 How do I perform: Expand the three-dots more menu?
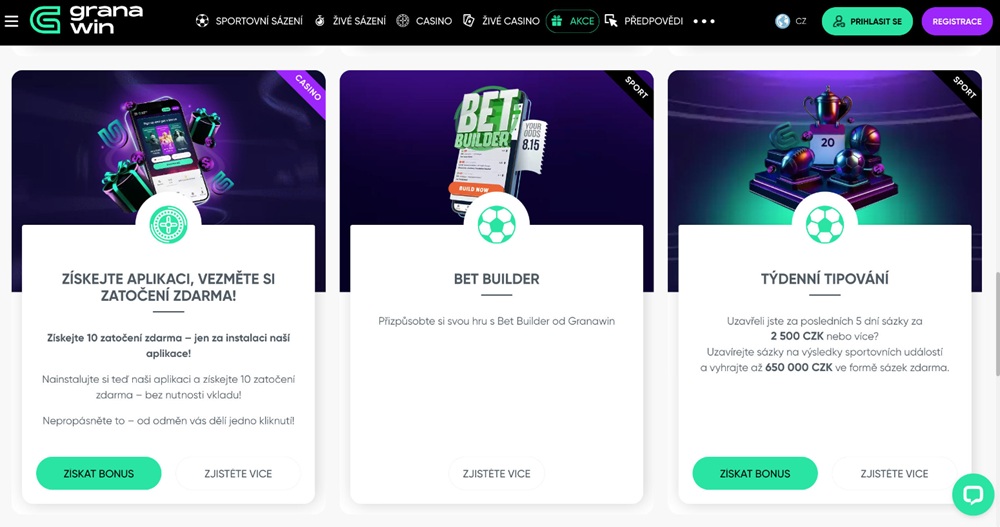704,21
